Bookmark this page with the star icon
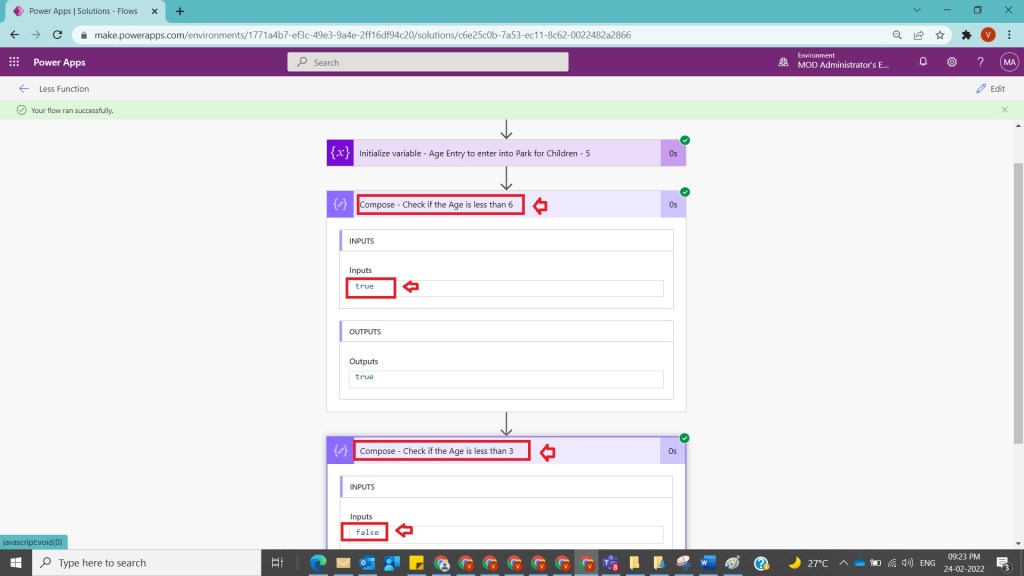This screenshot has height=576, width=1024. tap(940, 34)
